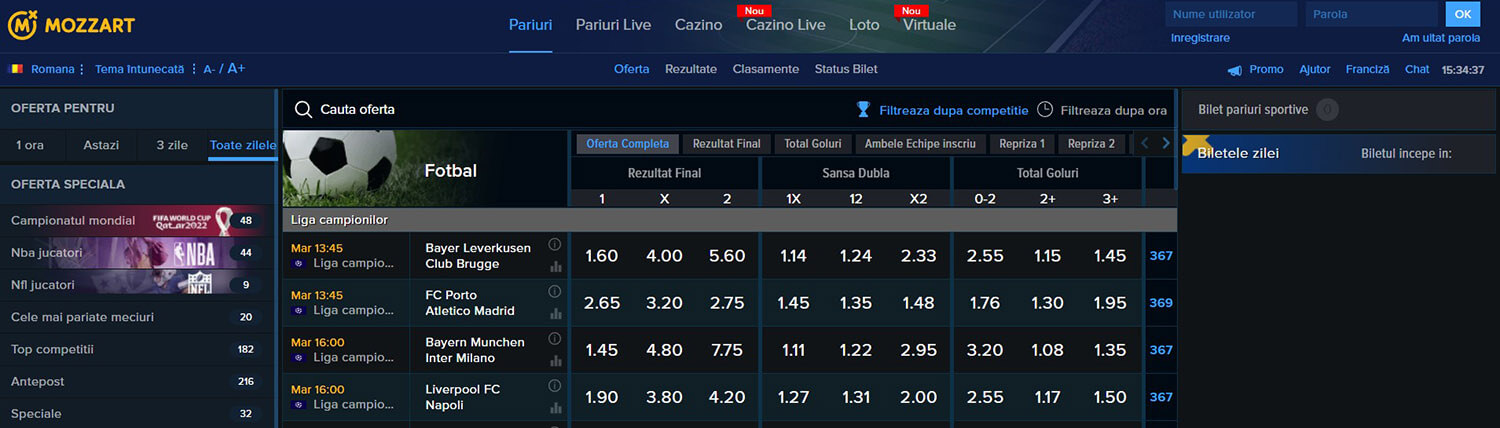Open info icon for Bayern Munchen match
1500x428 pixels.
[555, 339]
